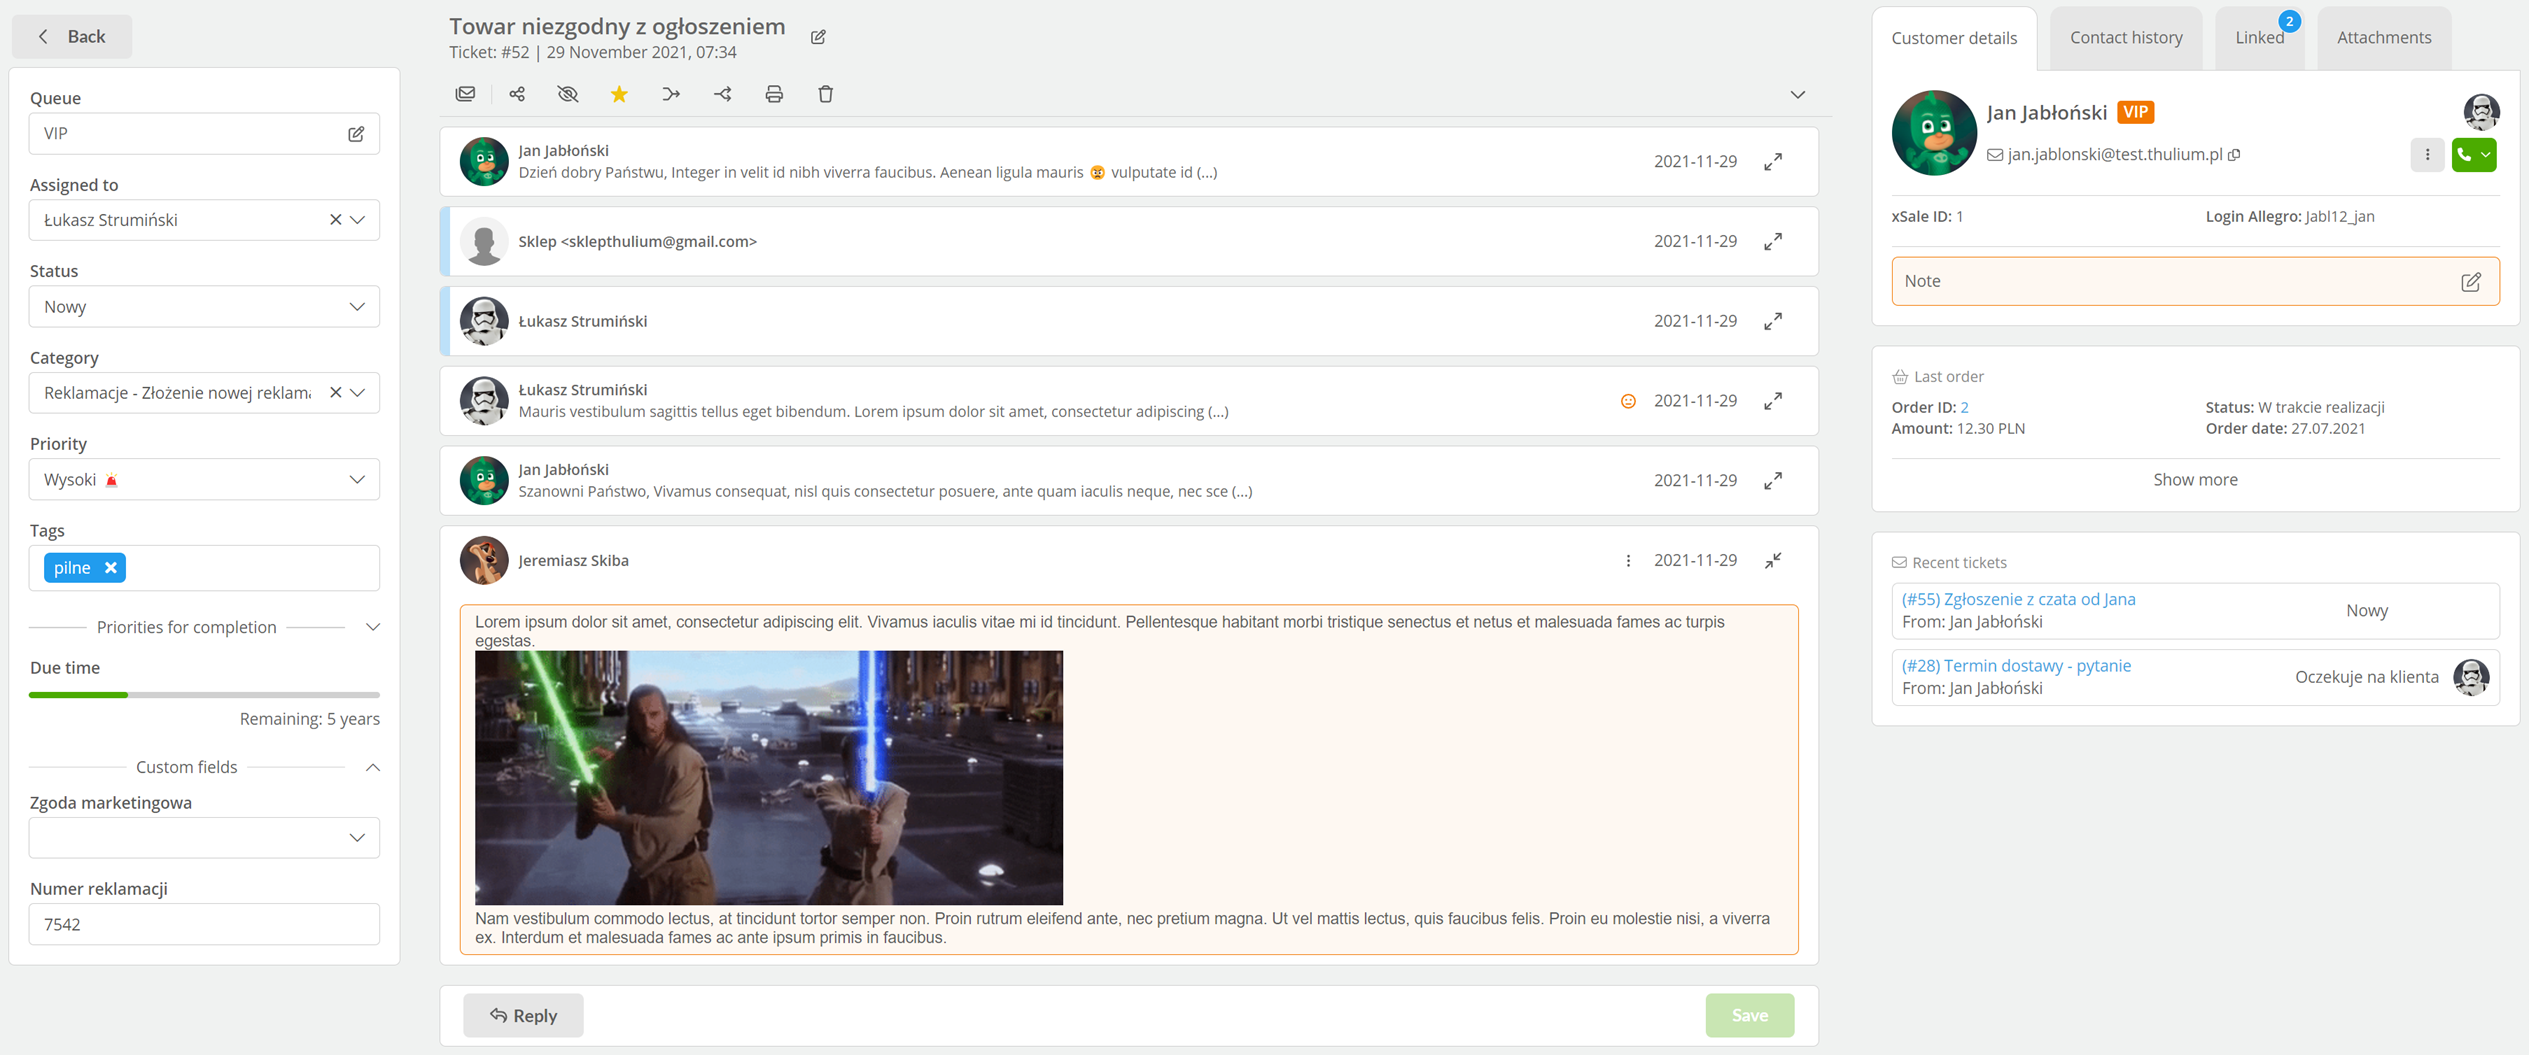This screenshot has width=2529, height=1055.
Task: Click the lightsaber image in the message
Action: pyautogui.click(x=769, y=778)
